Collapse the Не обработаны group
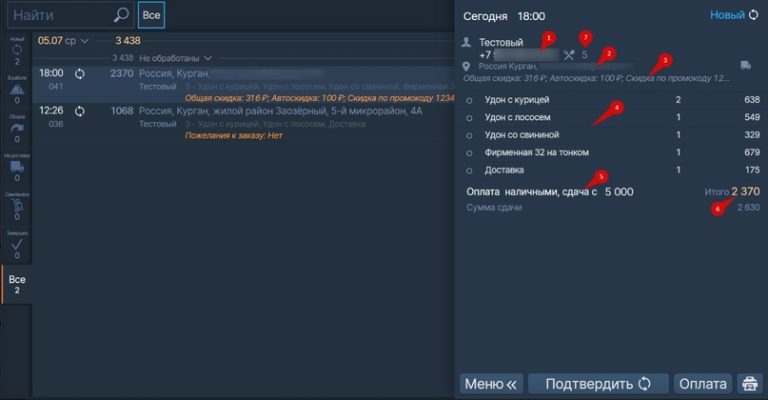This screenshot has width=768, height=400. pos(176,58)
